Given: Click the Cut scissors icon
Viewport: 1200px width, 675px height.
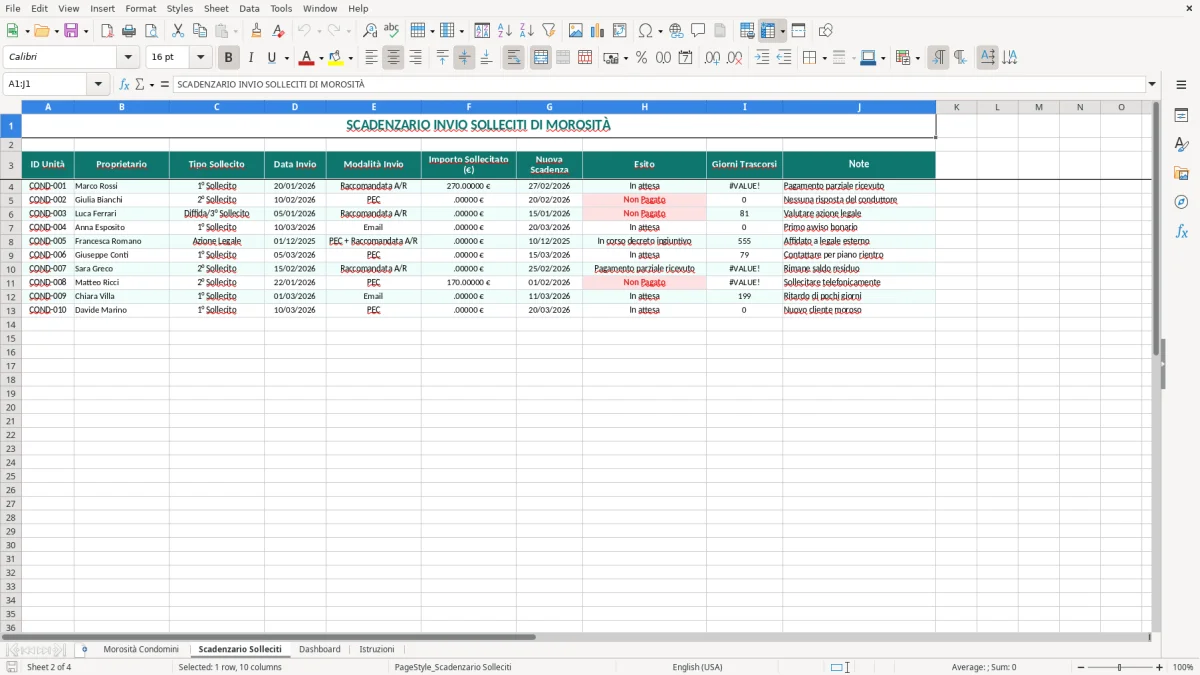Looking at the screenshot, I should coord(178,31).
